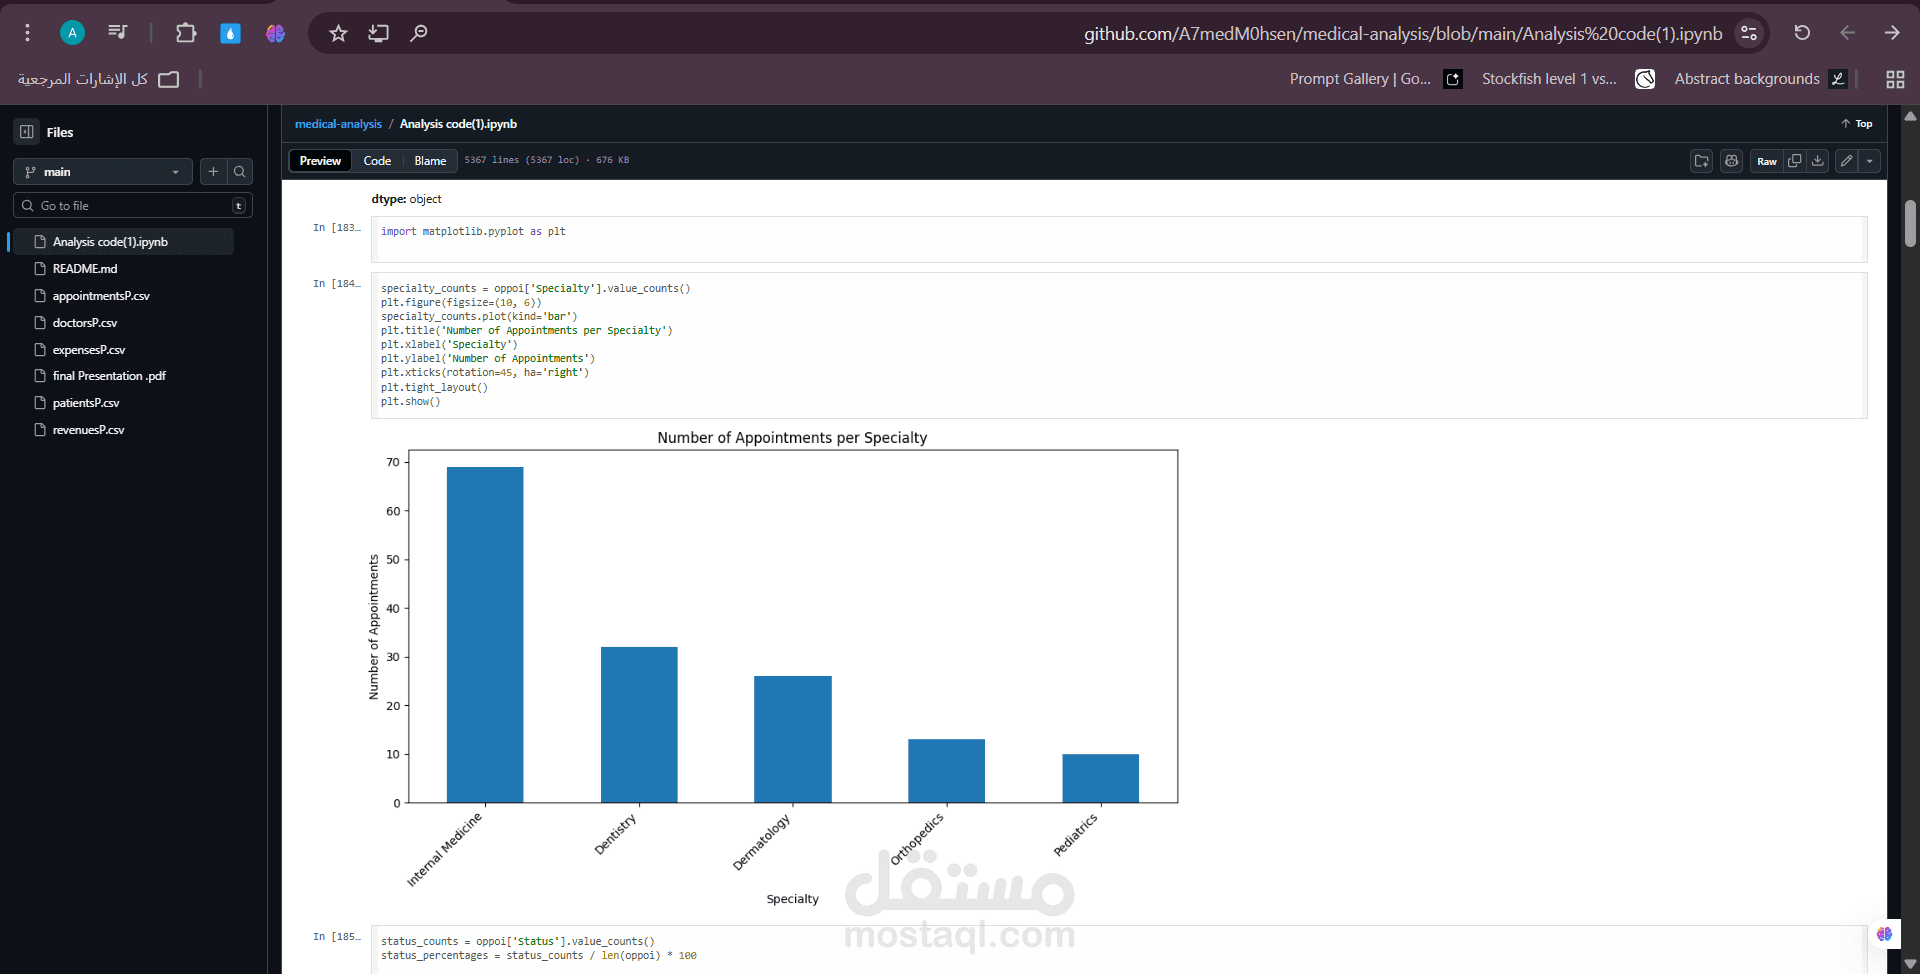Image resolution: width=1920 pixels, height=974 pixels.
Task: Collapse the Files tree side panel
Action: click(x=27, y=132)
